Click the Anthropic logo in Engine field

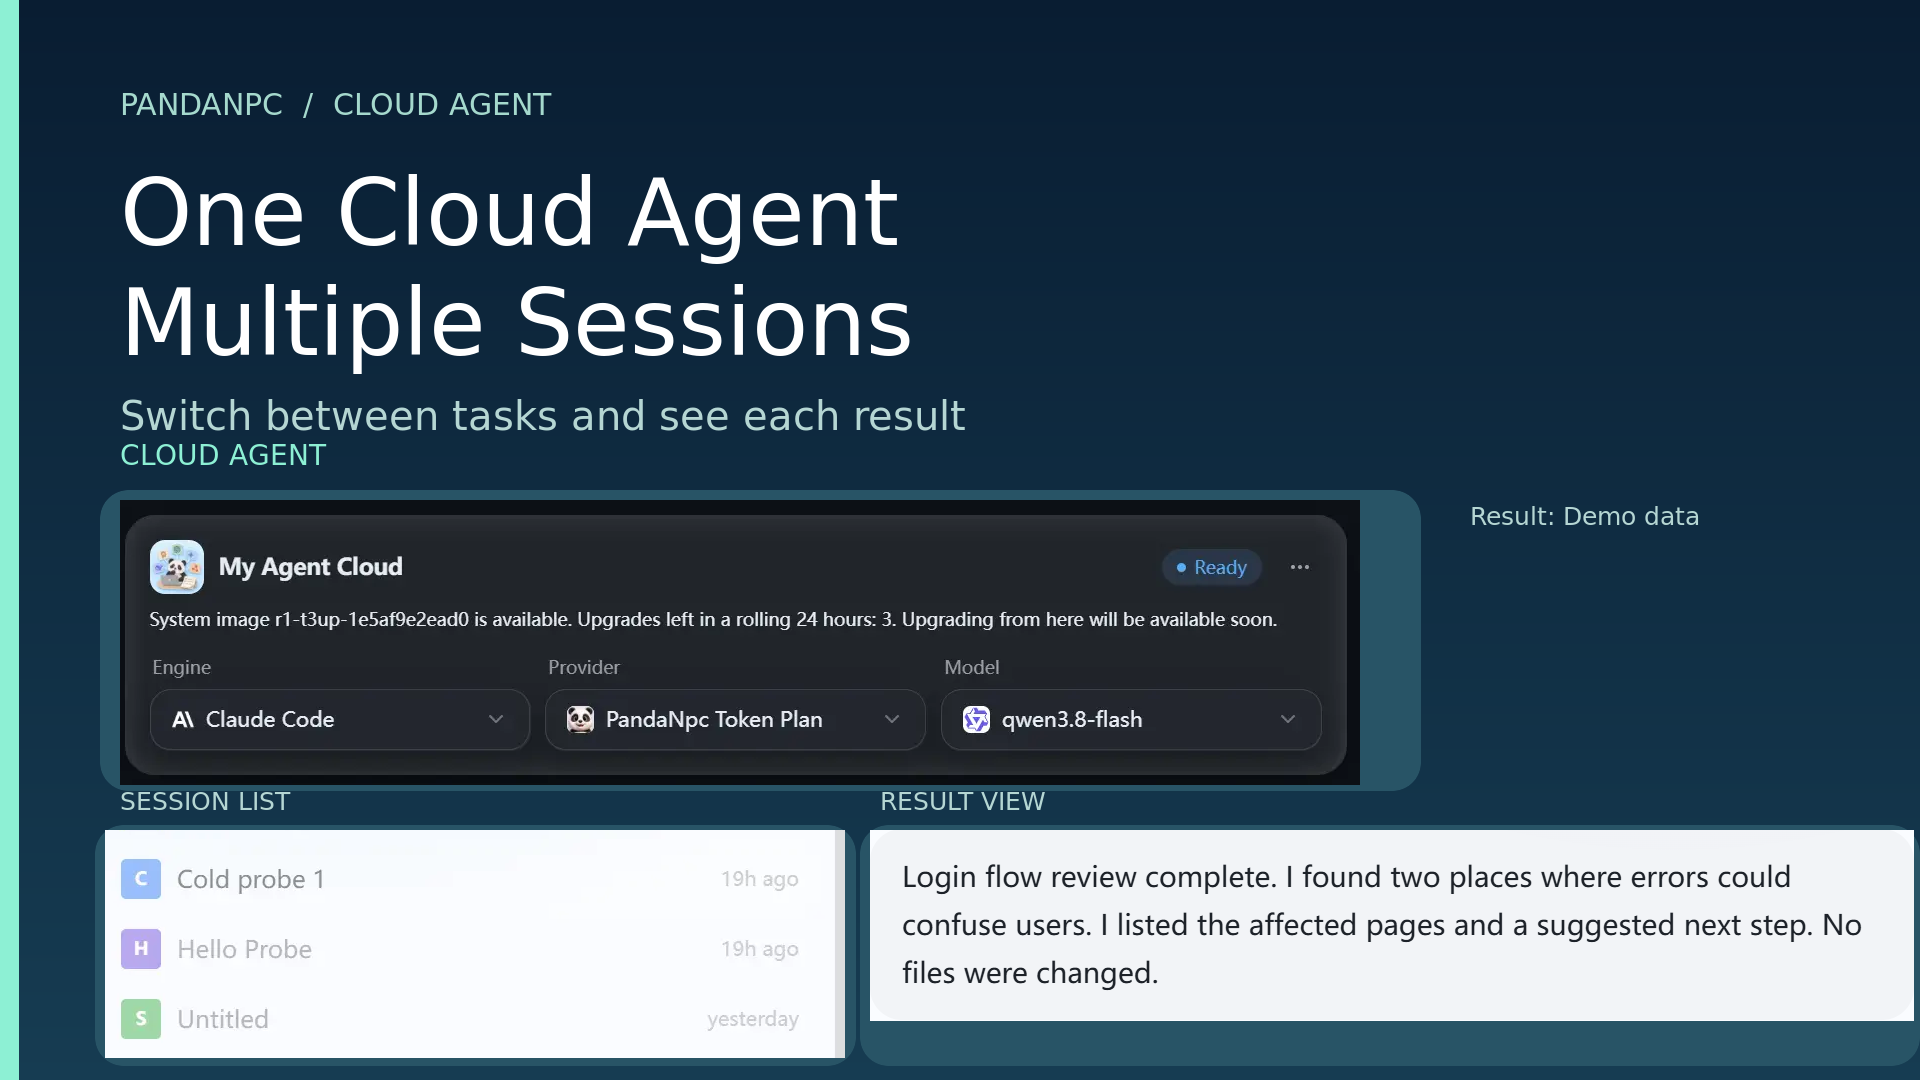pyautogui.click(x=183, y=719)
